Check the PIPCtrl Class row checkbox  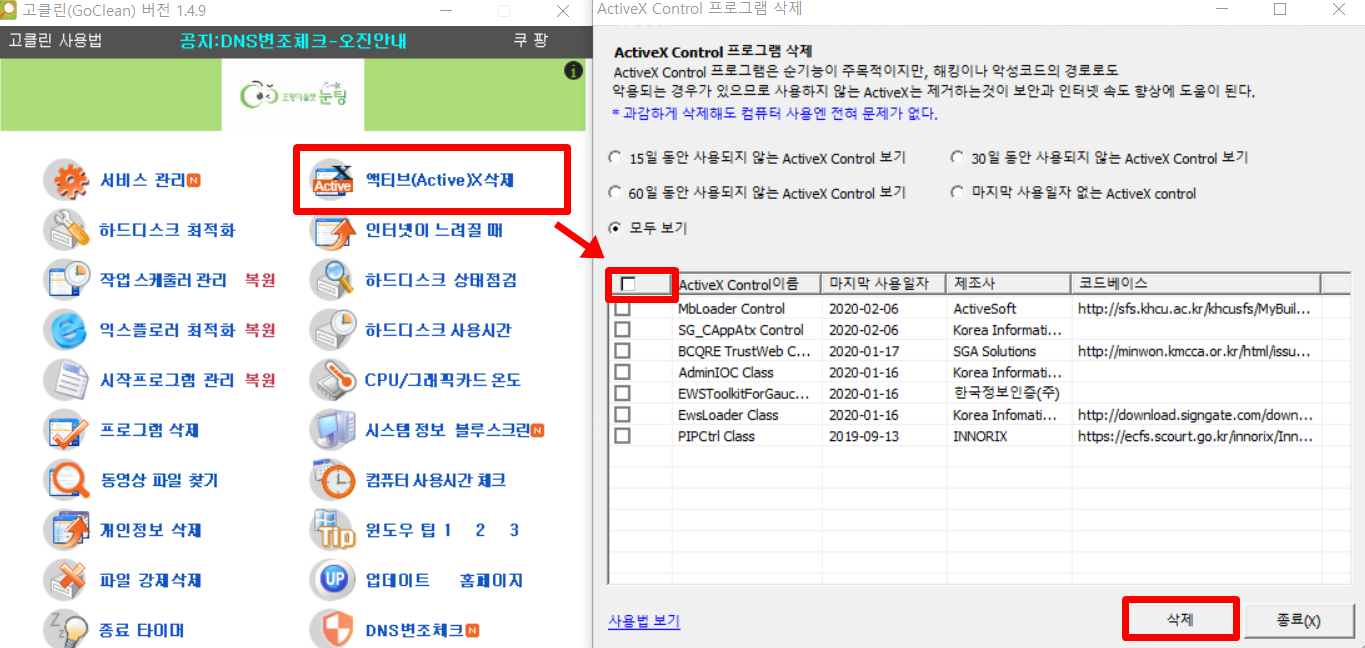(x=622, y=436)
